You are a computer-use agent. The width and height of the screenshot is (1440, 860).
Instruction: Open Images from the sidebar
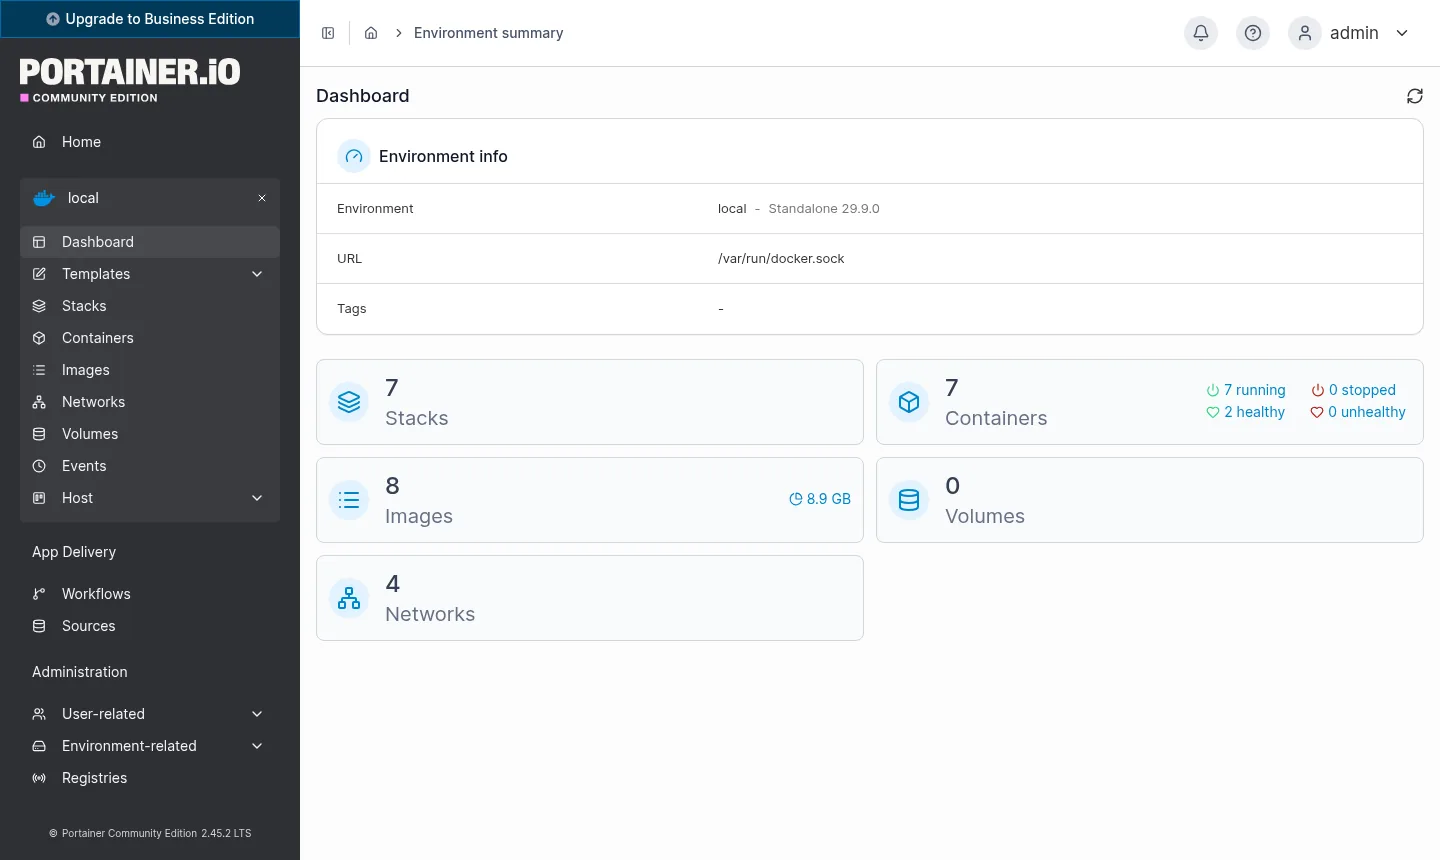pyautogui.click(x=150, y=370)
